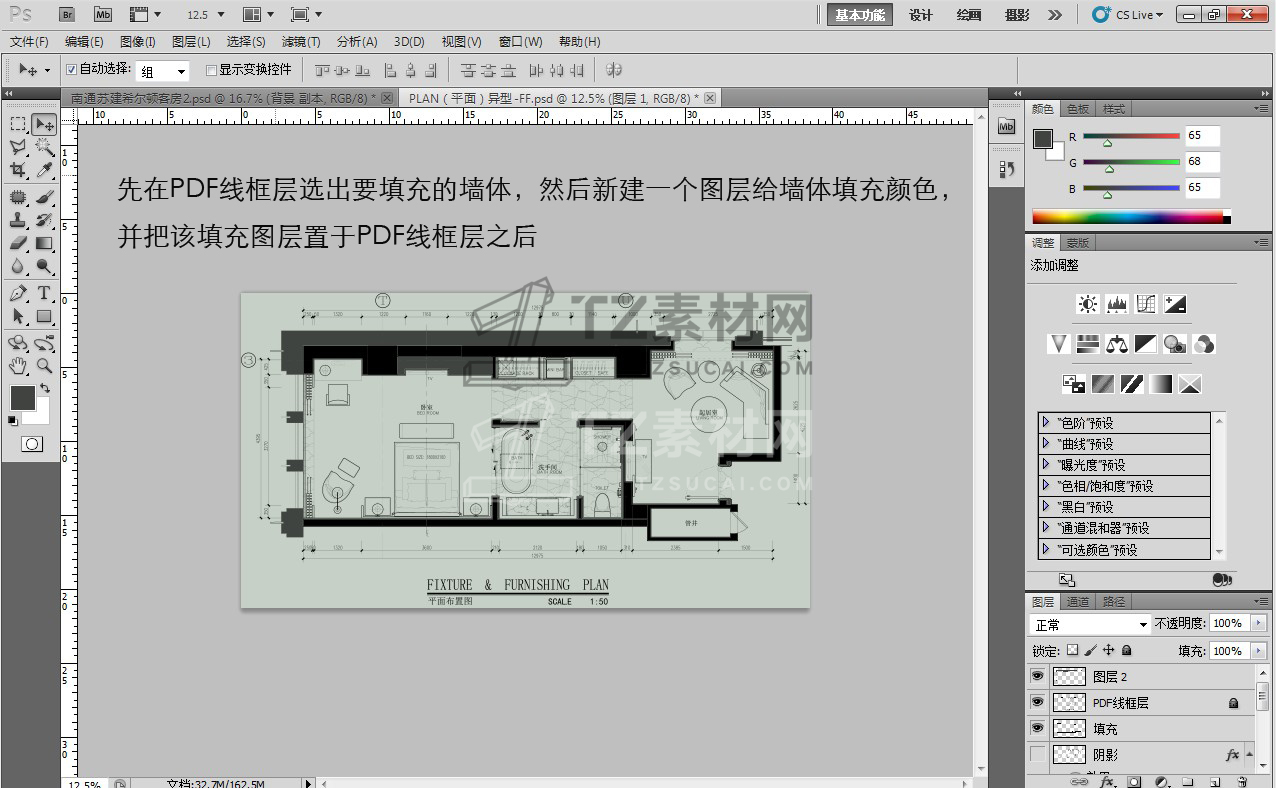Image resolution: width=1276 pixels, height=788 pixels.
Task: Select the Rectangular Marquee tool
Action: click(x=18, y=125)
